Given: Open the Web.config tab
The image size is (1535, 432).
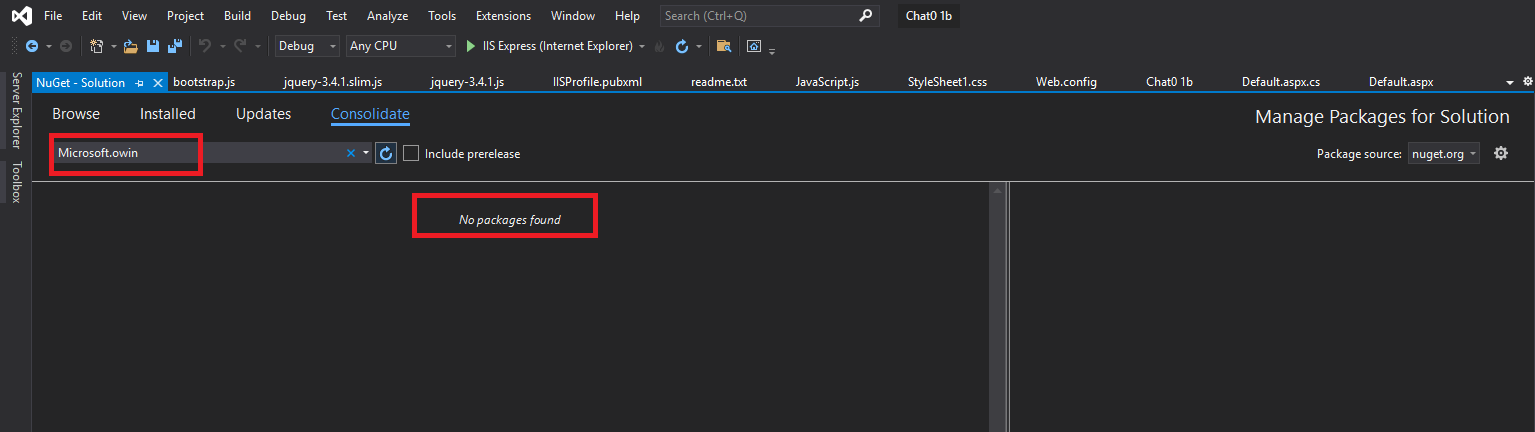Looking at the screenshot, I should 1066,82.
